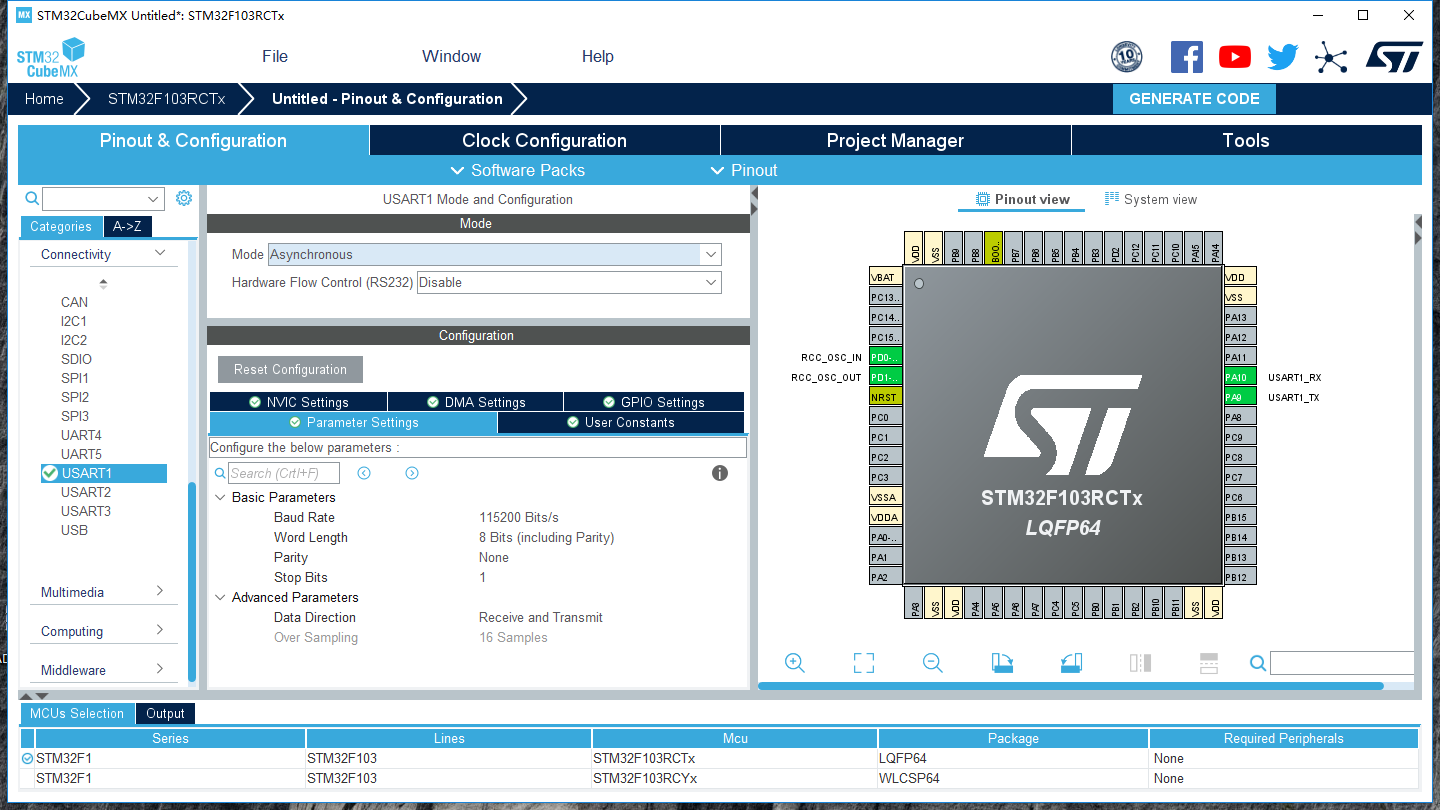Expand the Middleware category
Viewport: 1440px width, 810px height.
160,670
